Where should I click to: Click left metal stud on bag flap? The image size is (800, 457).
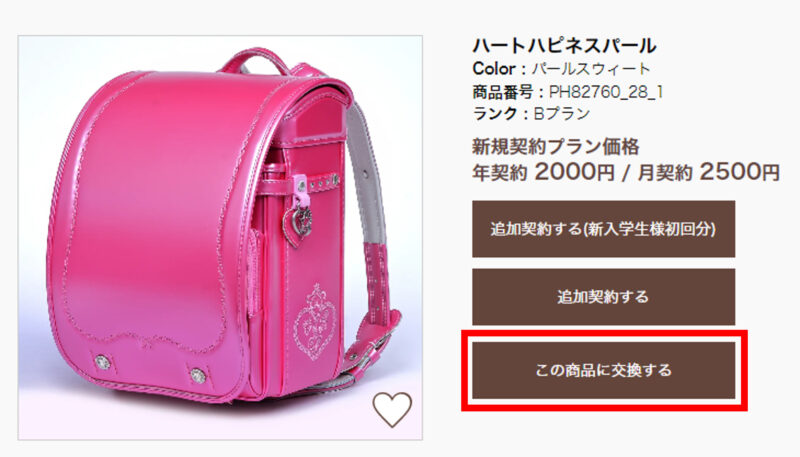coord(103,362)
